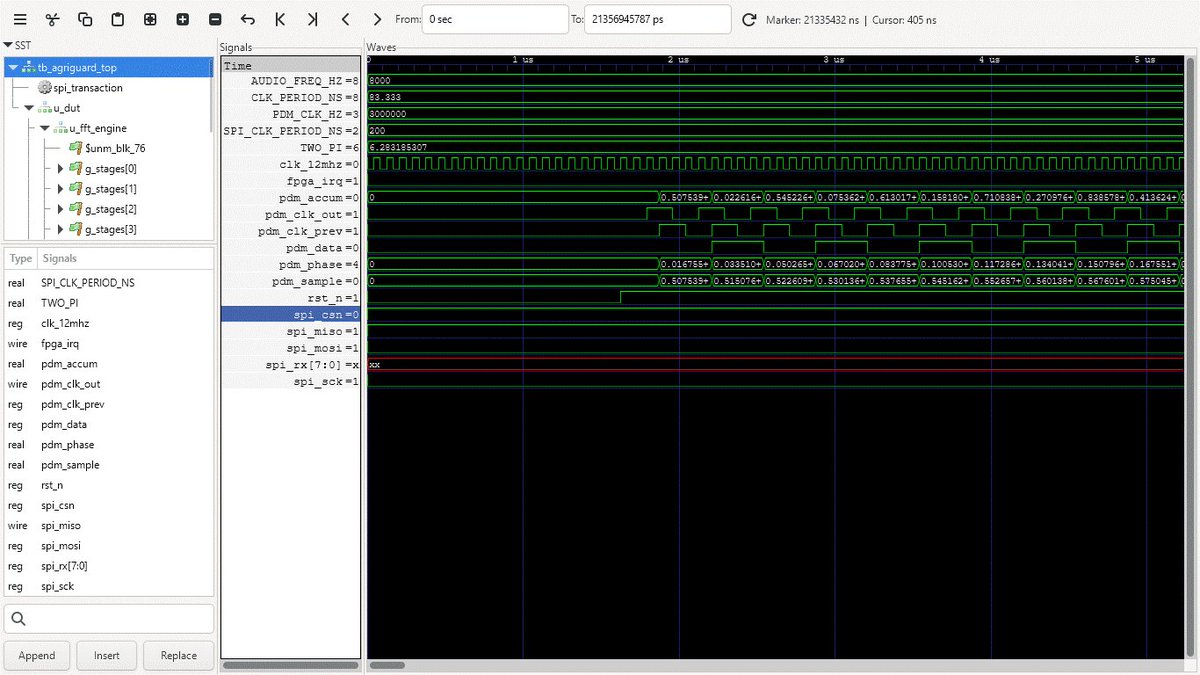Click the 4 us timeline marker
The height and width of the screenshot is (675, 1200).
[x=991, y=60]
